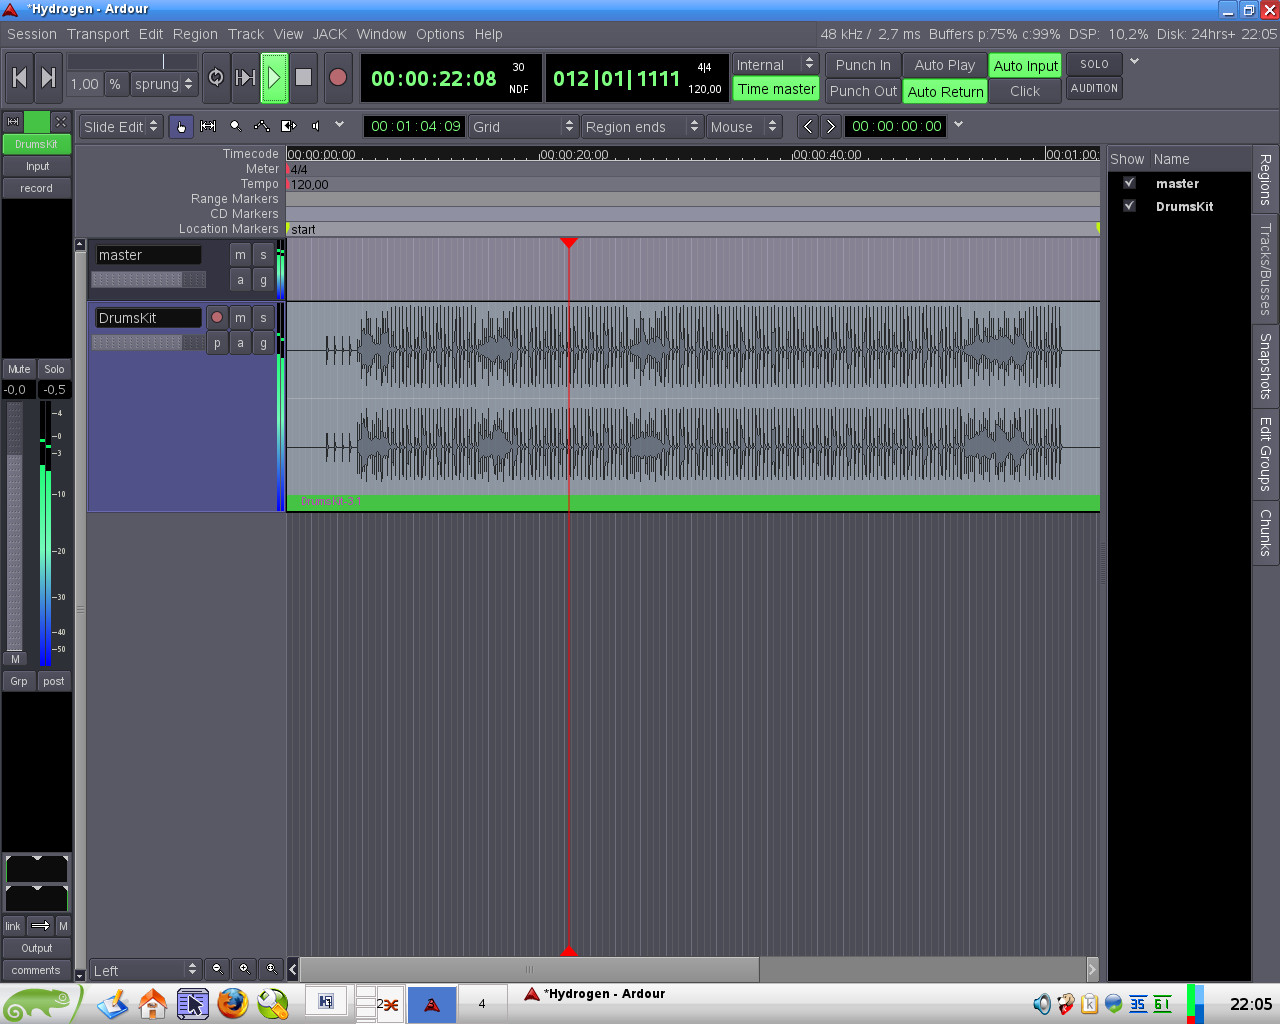
Task: Arm global record with the red button
Action: (x=338, y=77)
